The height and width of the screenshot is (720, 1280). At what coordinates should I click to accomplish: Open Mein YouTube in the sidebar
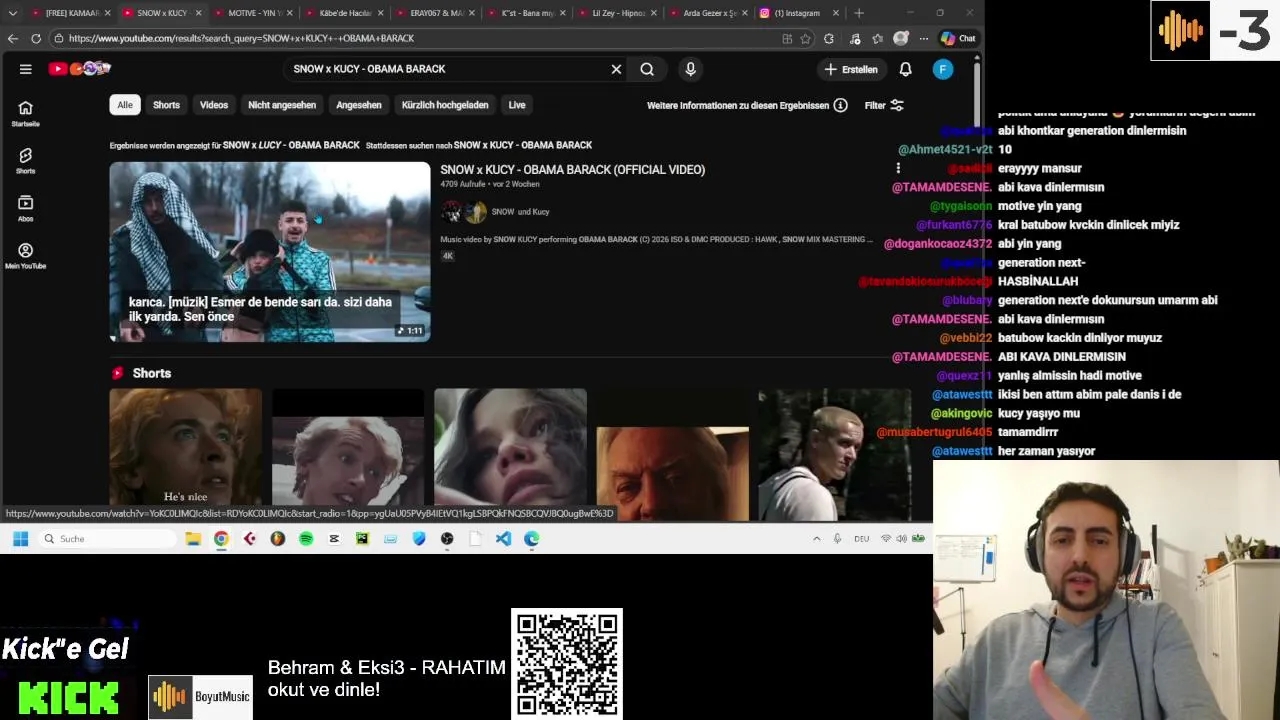26,255
